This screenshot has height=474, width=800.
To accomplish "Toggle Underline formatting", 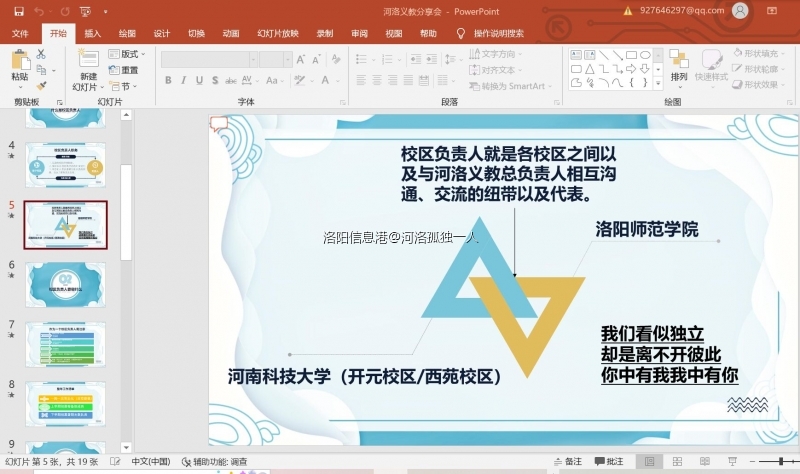I will pos(199,80).
